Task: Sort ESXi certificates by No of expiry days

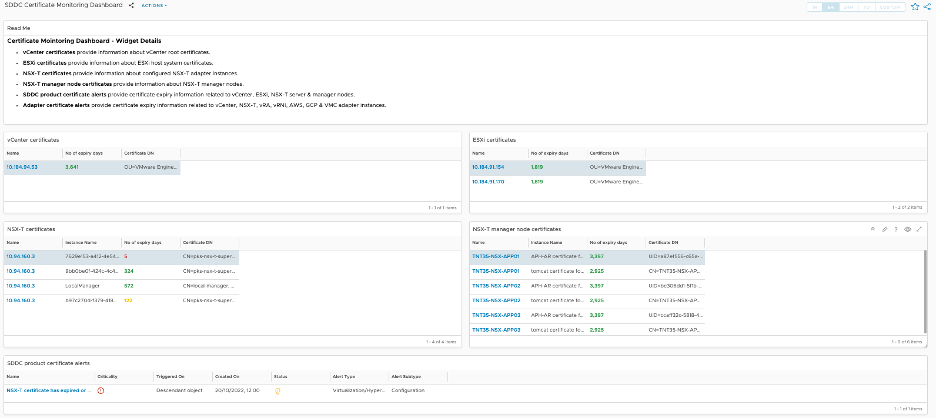Action: click(549, 154)
